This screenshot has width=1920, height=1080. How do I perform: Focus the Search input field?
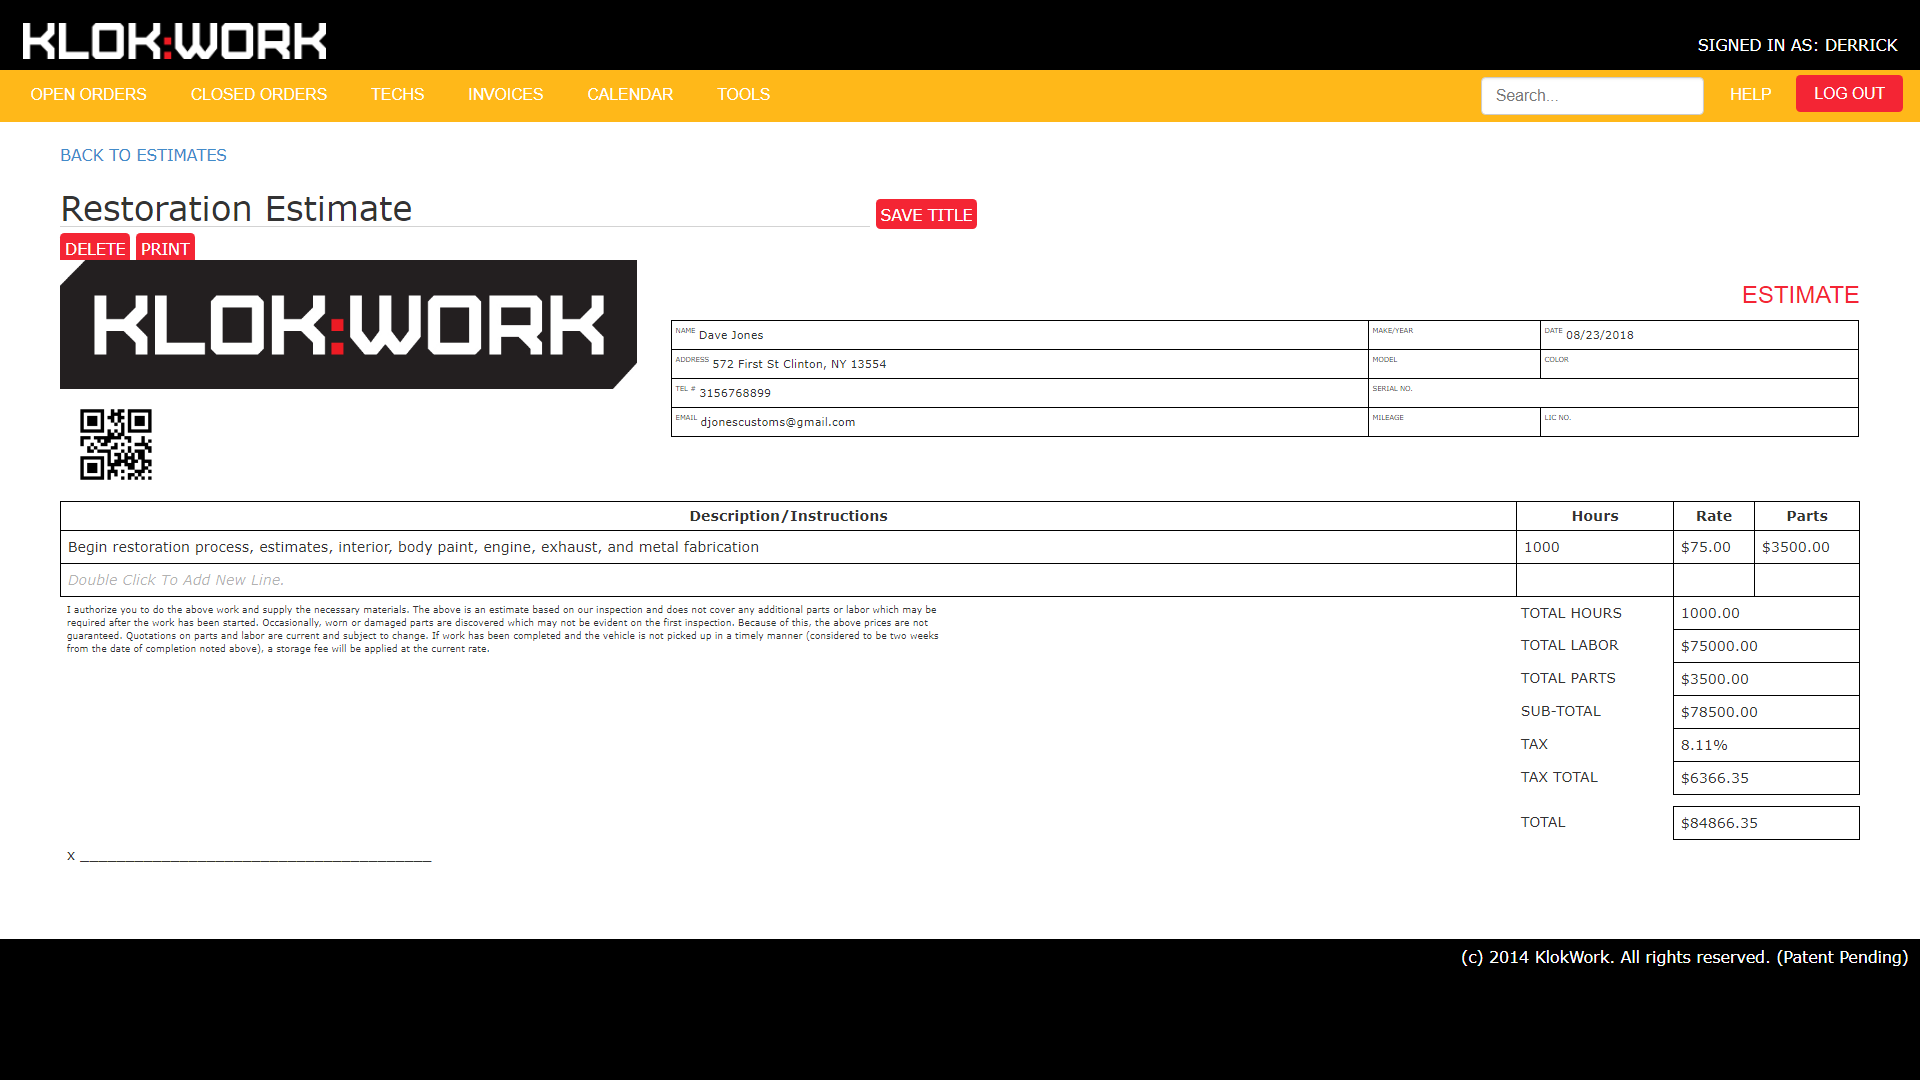pos(1592,96)
